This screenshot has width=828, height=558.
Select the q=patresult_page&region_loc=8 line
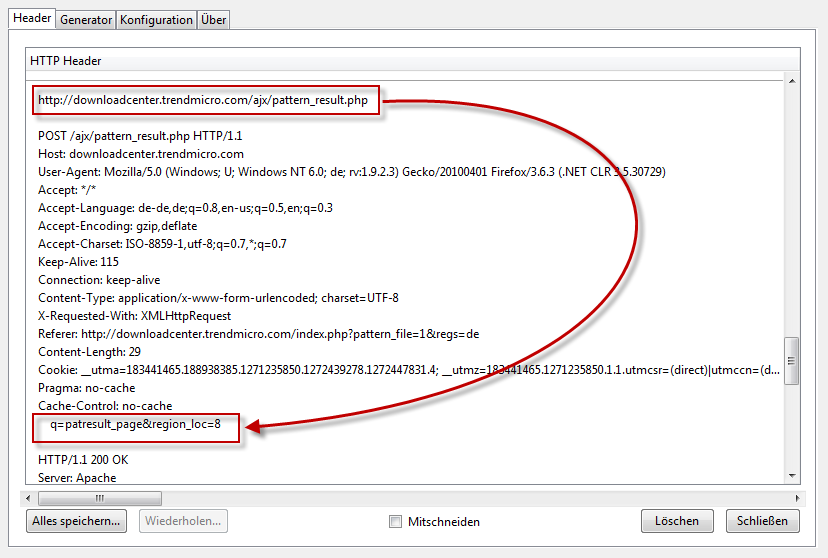pos(135,424)
